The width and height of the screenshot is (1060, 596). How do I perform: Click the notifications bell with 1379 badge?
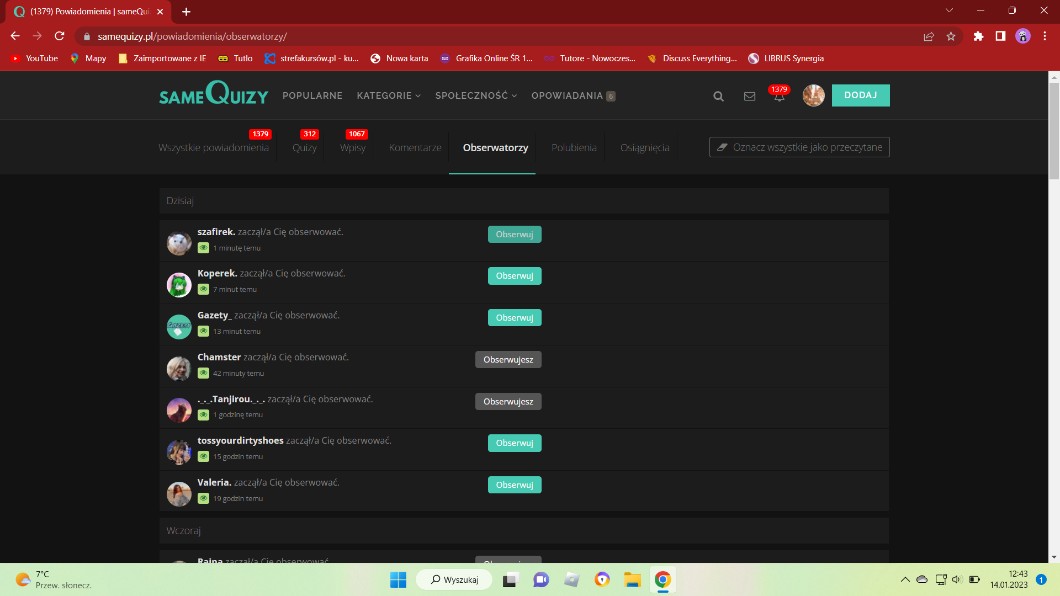(x=779, y=96)
